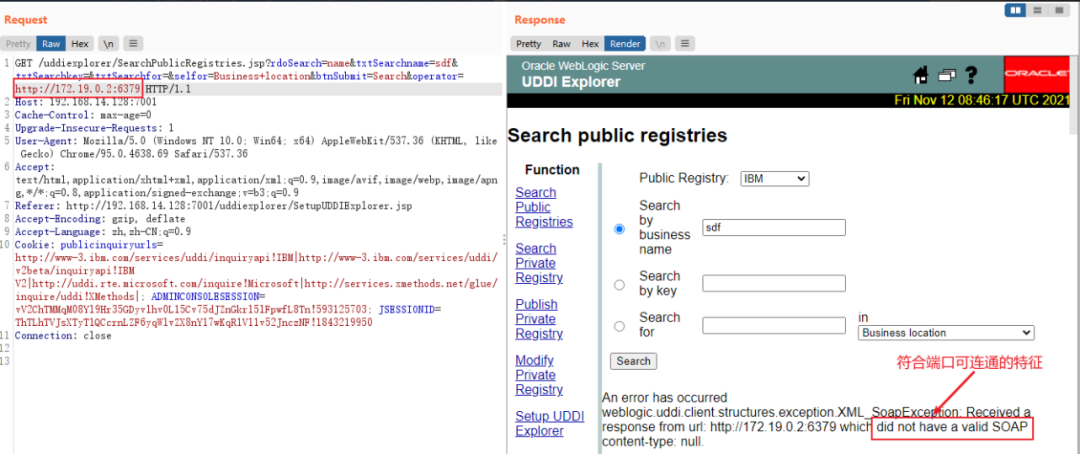Screen dimensions: 1080x454
Task: Toggle \n non-printable characters in Request panel
Action: 109,43
